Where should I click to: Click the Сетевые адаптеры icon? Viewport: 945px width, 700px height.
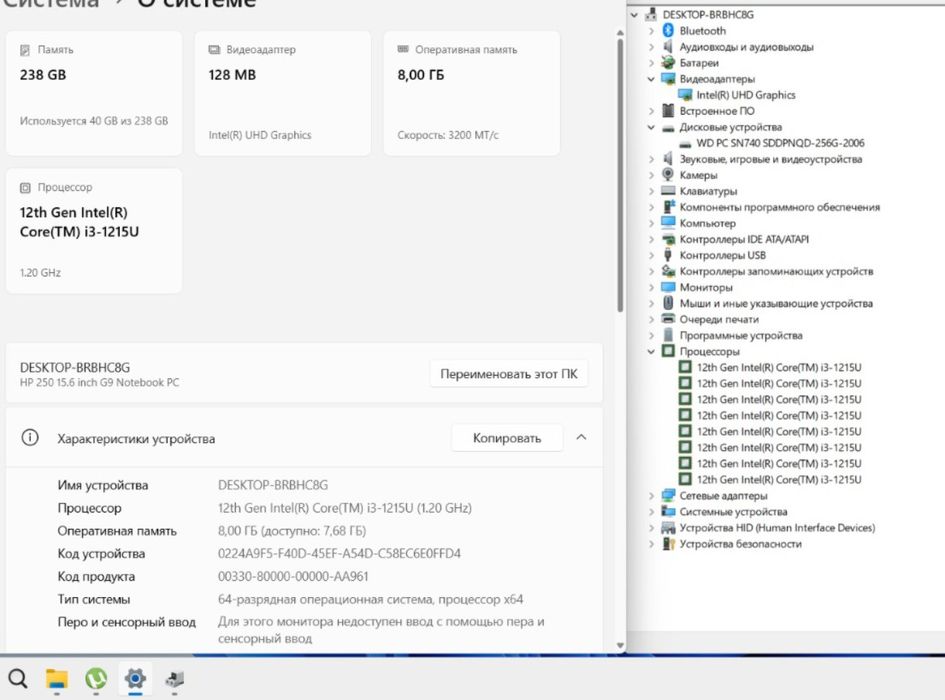coord(668,495)
